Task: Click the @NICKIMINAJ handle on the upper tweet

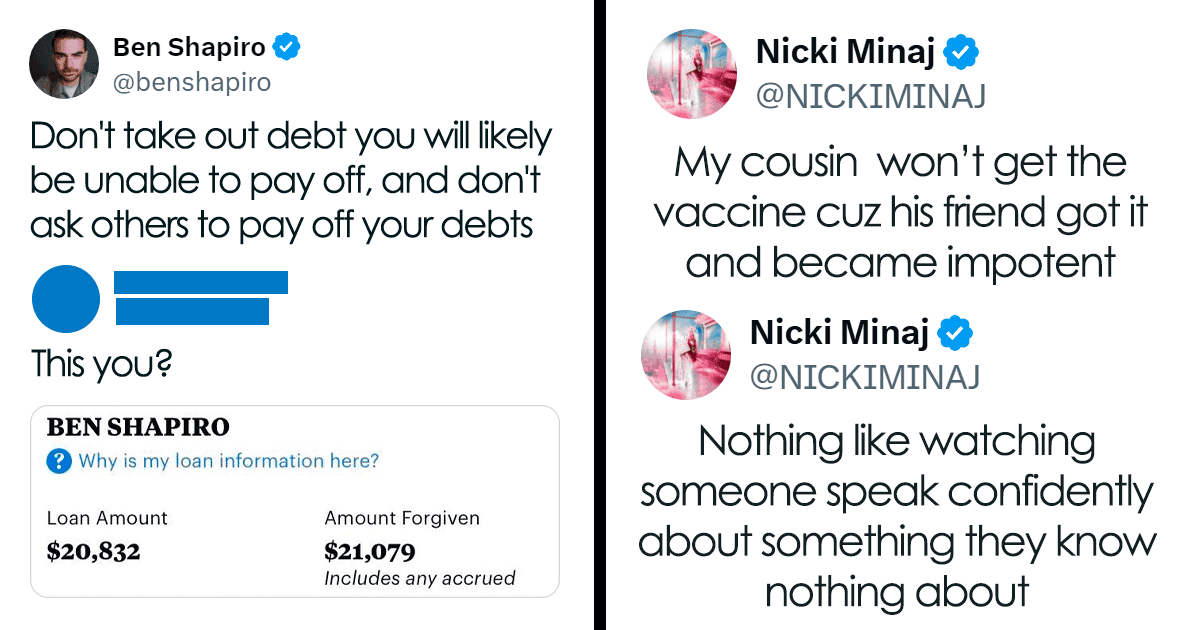Action: (871, 96)
